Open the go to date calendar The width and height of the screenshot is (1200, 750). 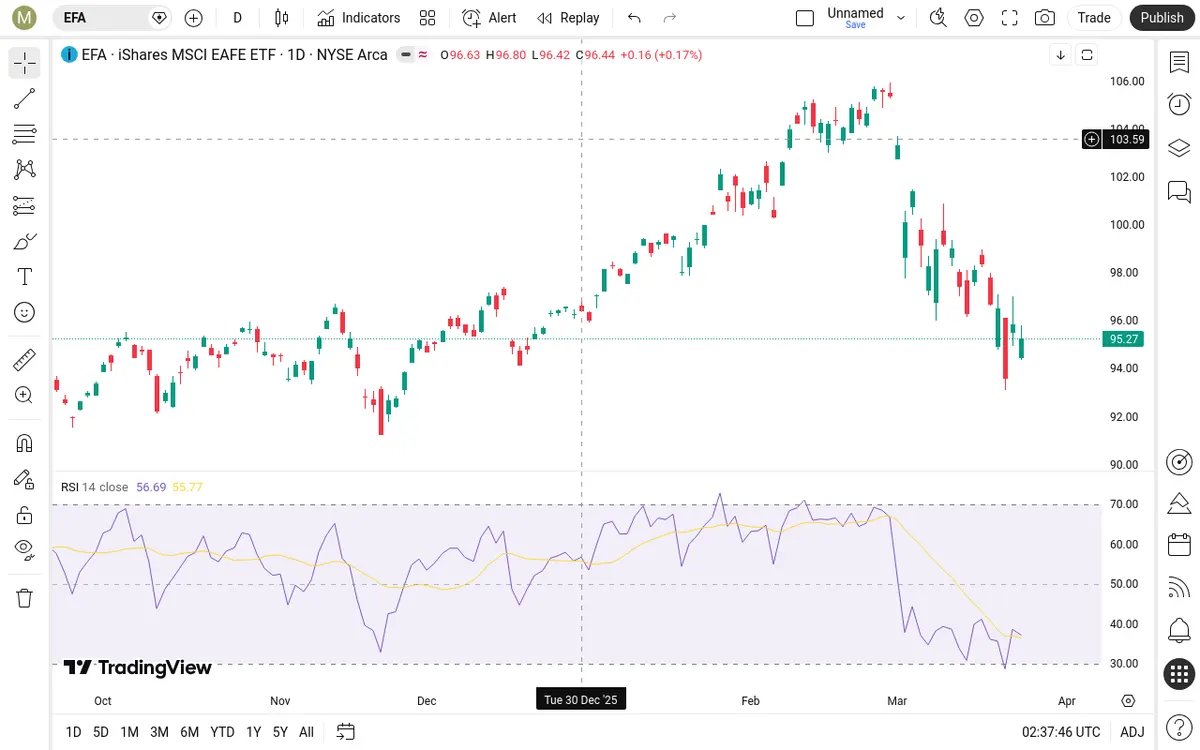click(346, 732)
